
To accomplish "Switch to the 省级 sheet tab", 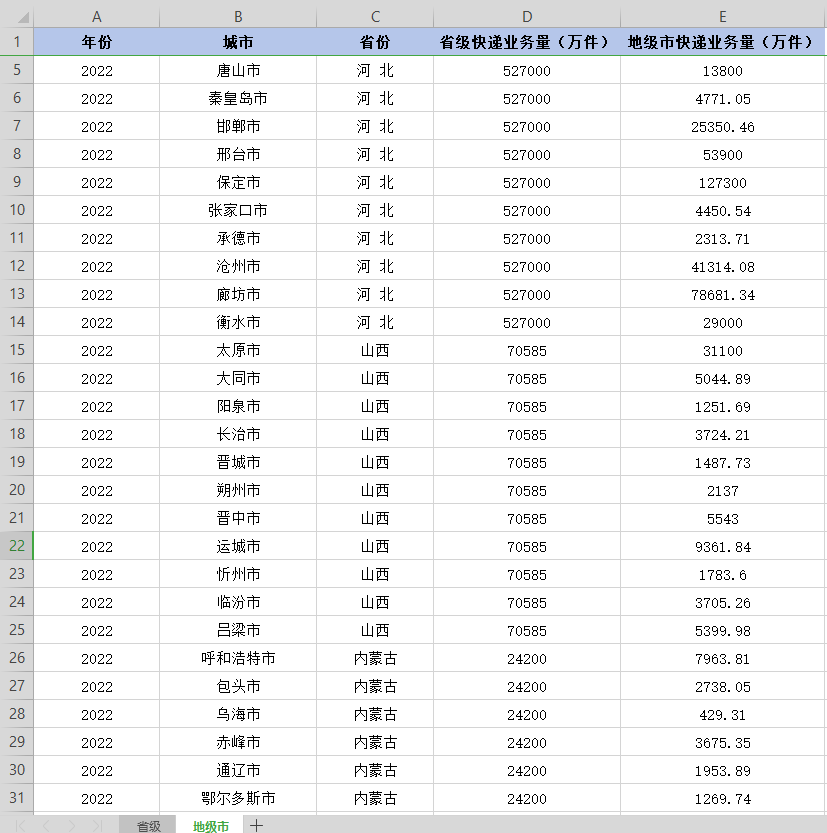I will pyautogui.click(x=148, y=826).
